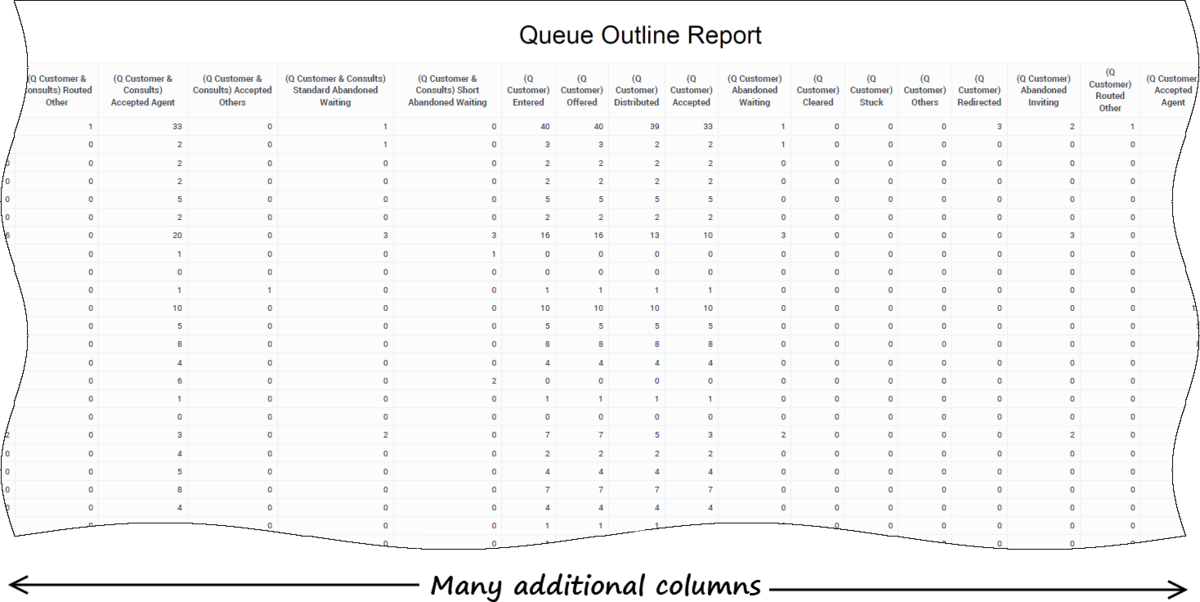
Task: Click the (Q Customer) Routed Other column header
Action: [x=1110, y=89]
